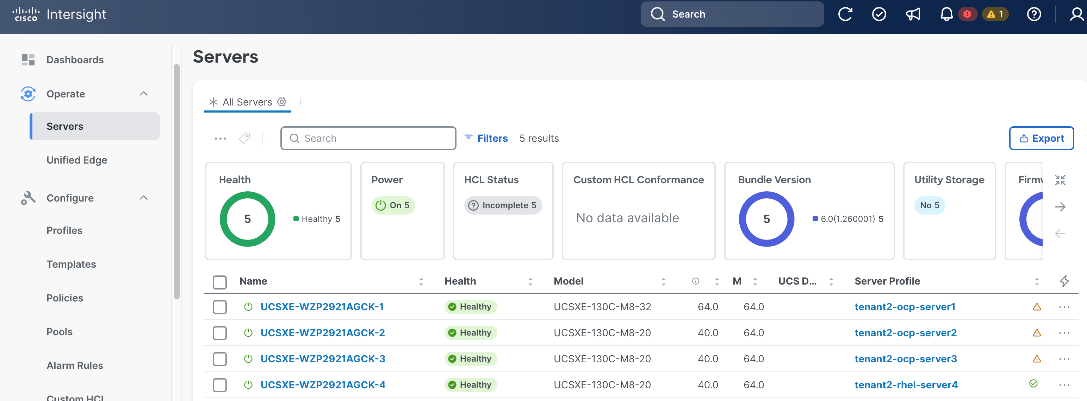Screen dimensions: 1087x401
Task: Open the user profile icon
Action: pos(1076,14)
